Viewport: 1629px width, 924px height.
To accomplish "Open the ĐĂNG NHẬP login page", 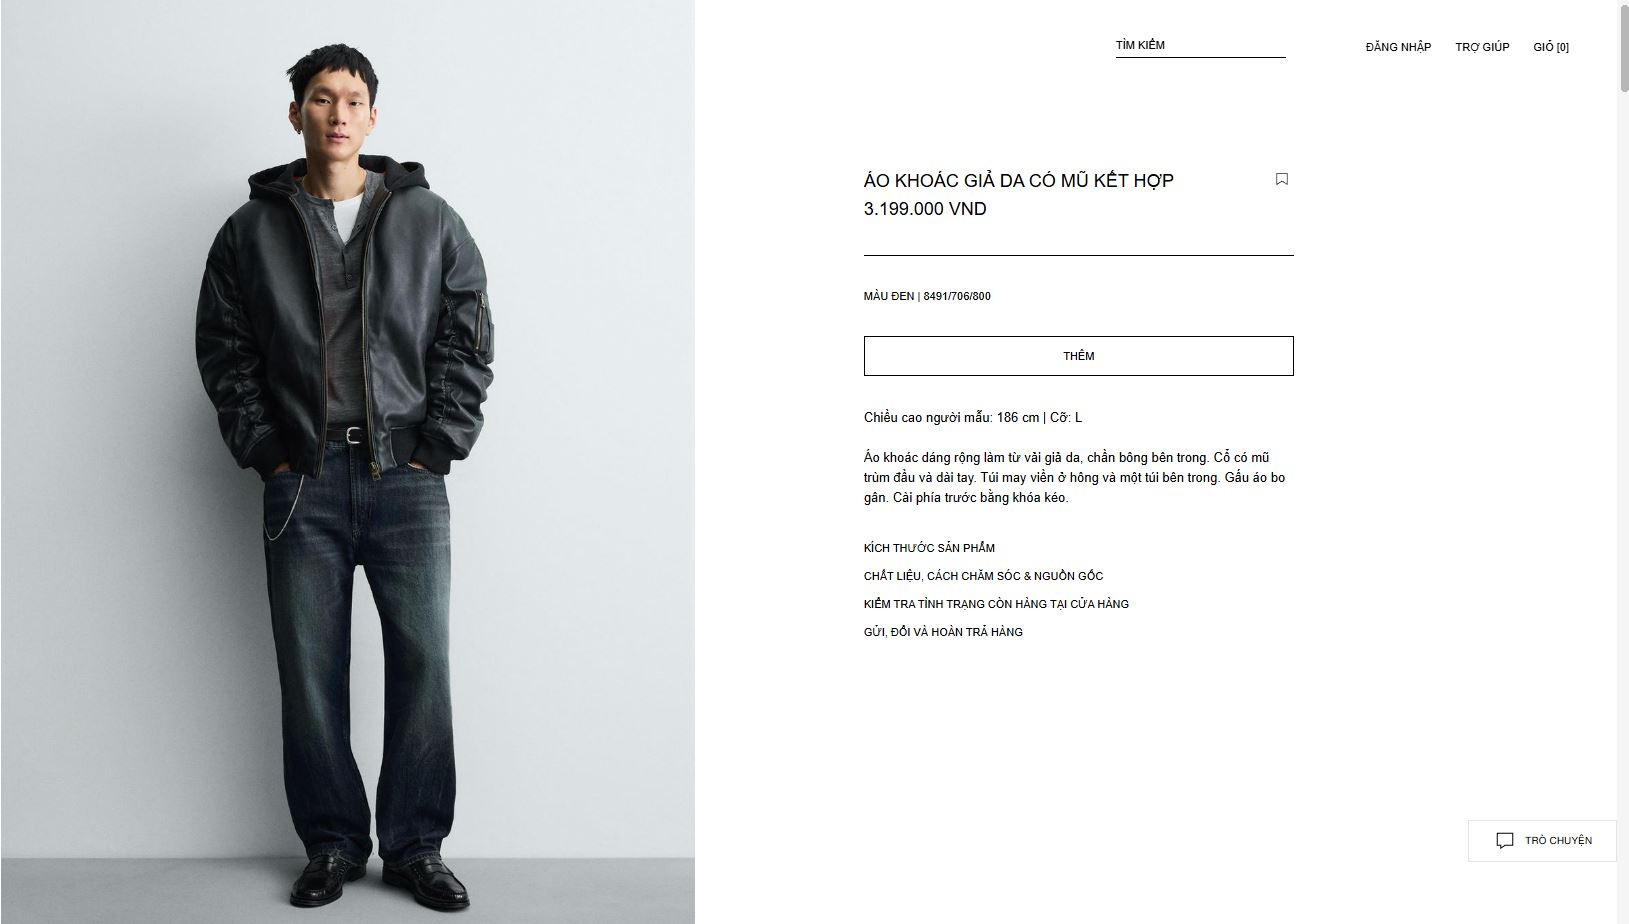I will 1398,47.
